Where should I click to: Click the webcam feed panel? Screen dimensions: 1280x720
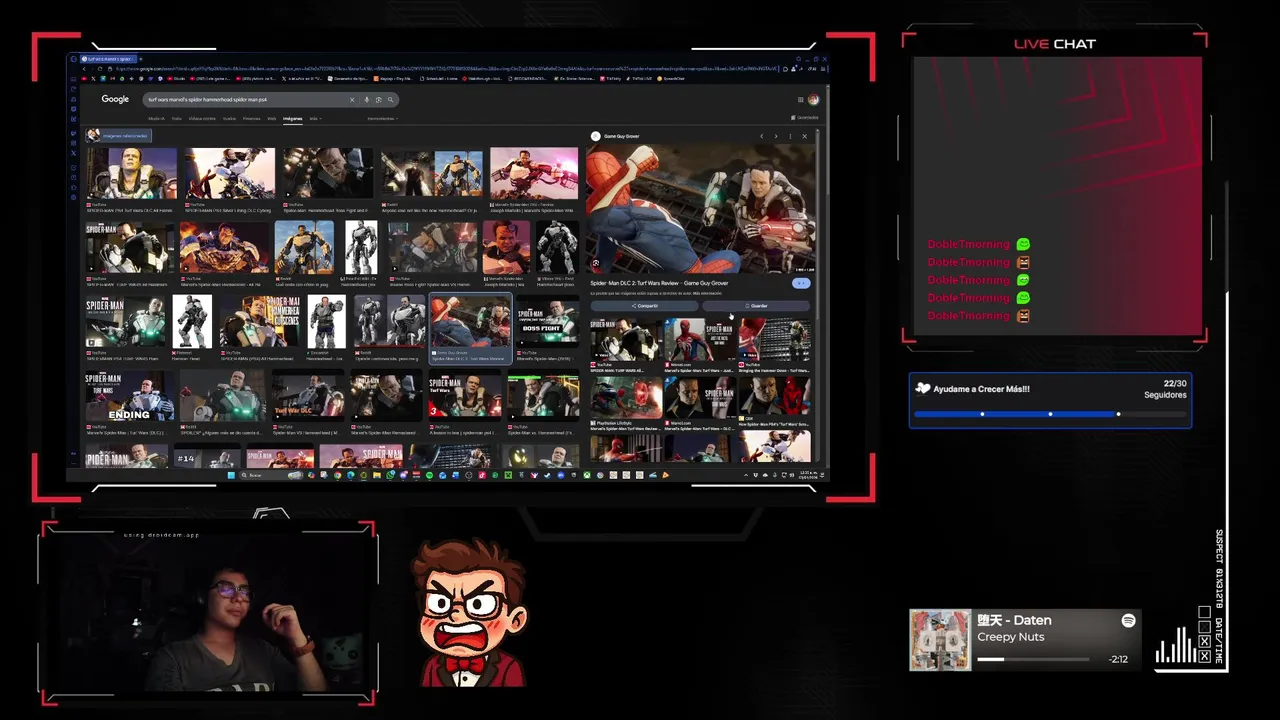209,615
